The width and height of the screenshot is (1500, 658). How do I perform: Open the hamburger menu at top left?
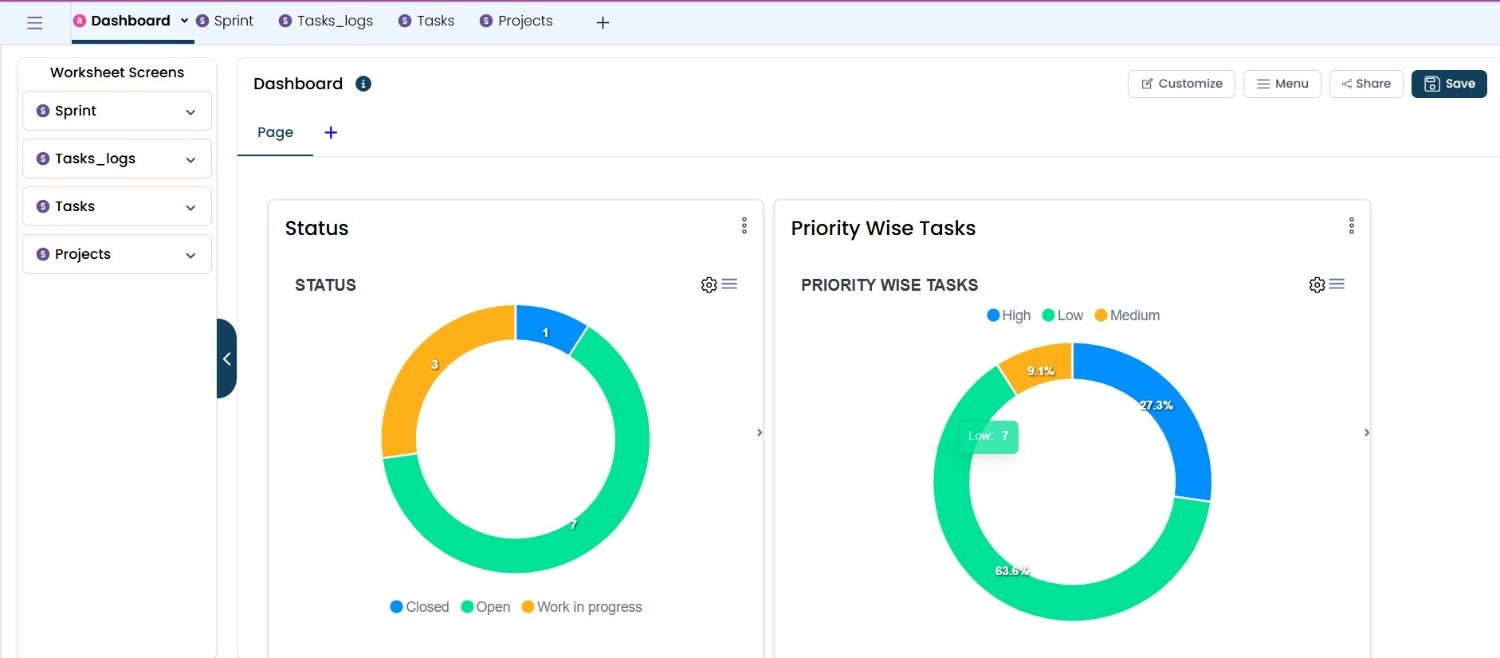35,22
